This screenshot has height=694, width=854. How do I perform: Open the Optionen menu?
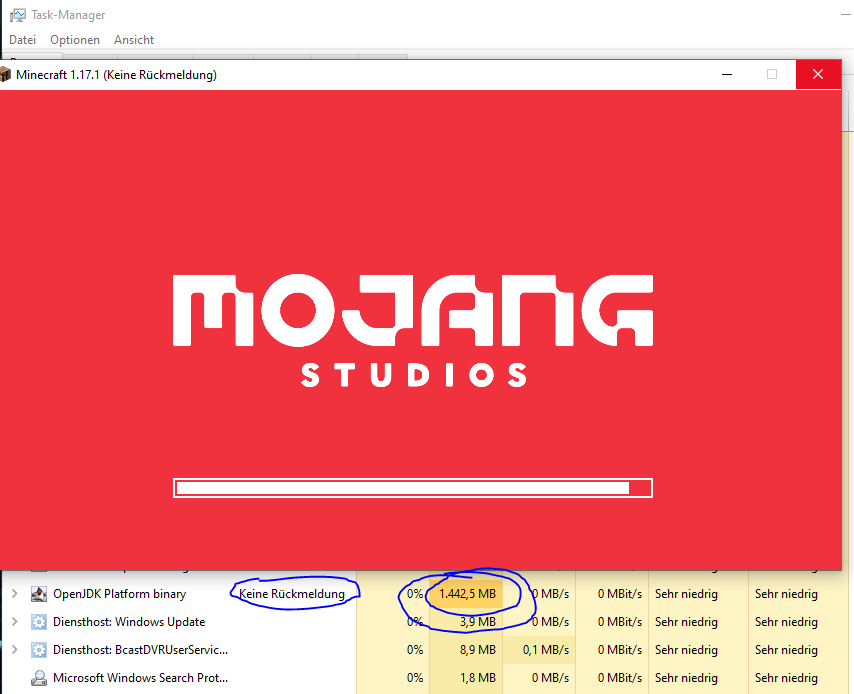75,40
